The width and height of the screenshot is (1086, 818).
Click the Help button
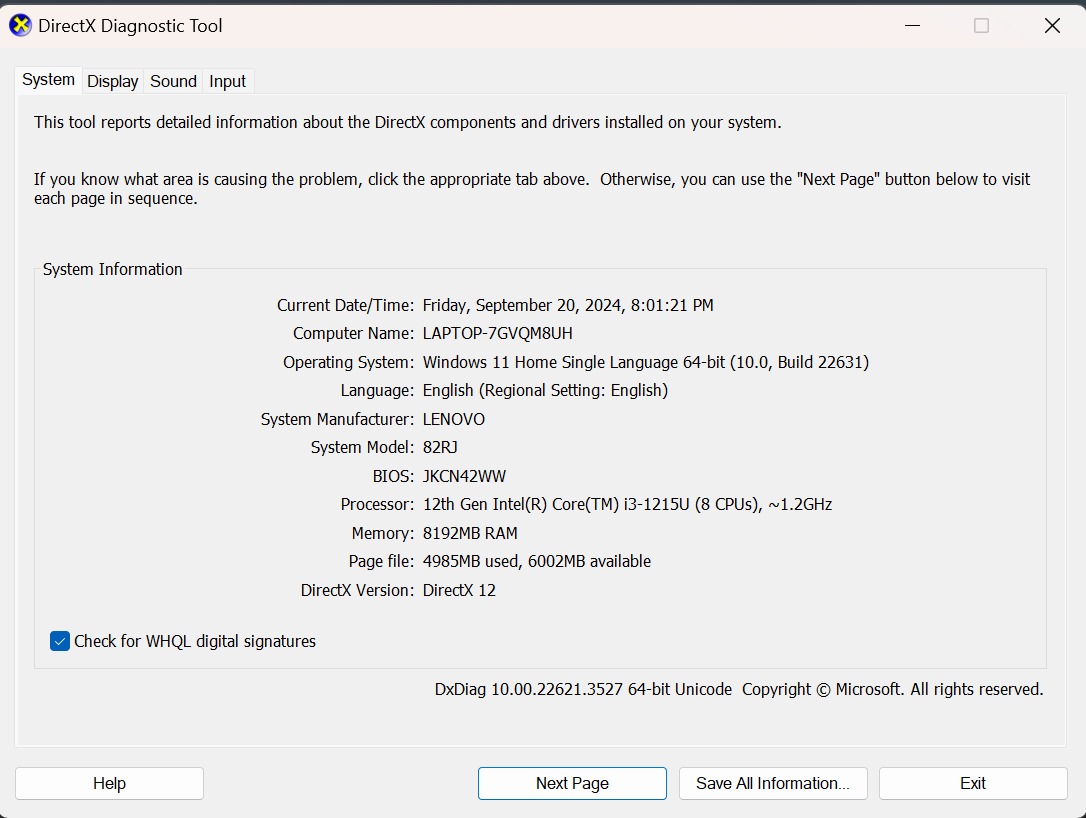[x=109, y=783]
